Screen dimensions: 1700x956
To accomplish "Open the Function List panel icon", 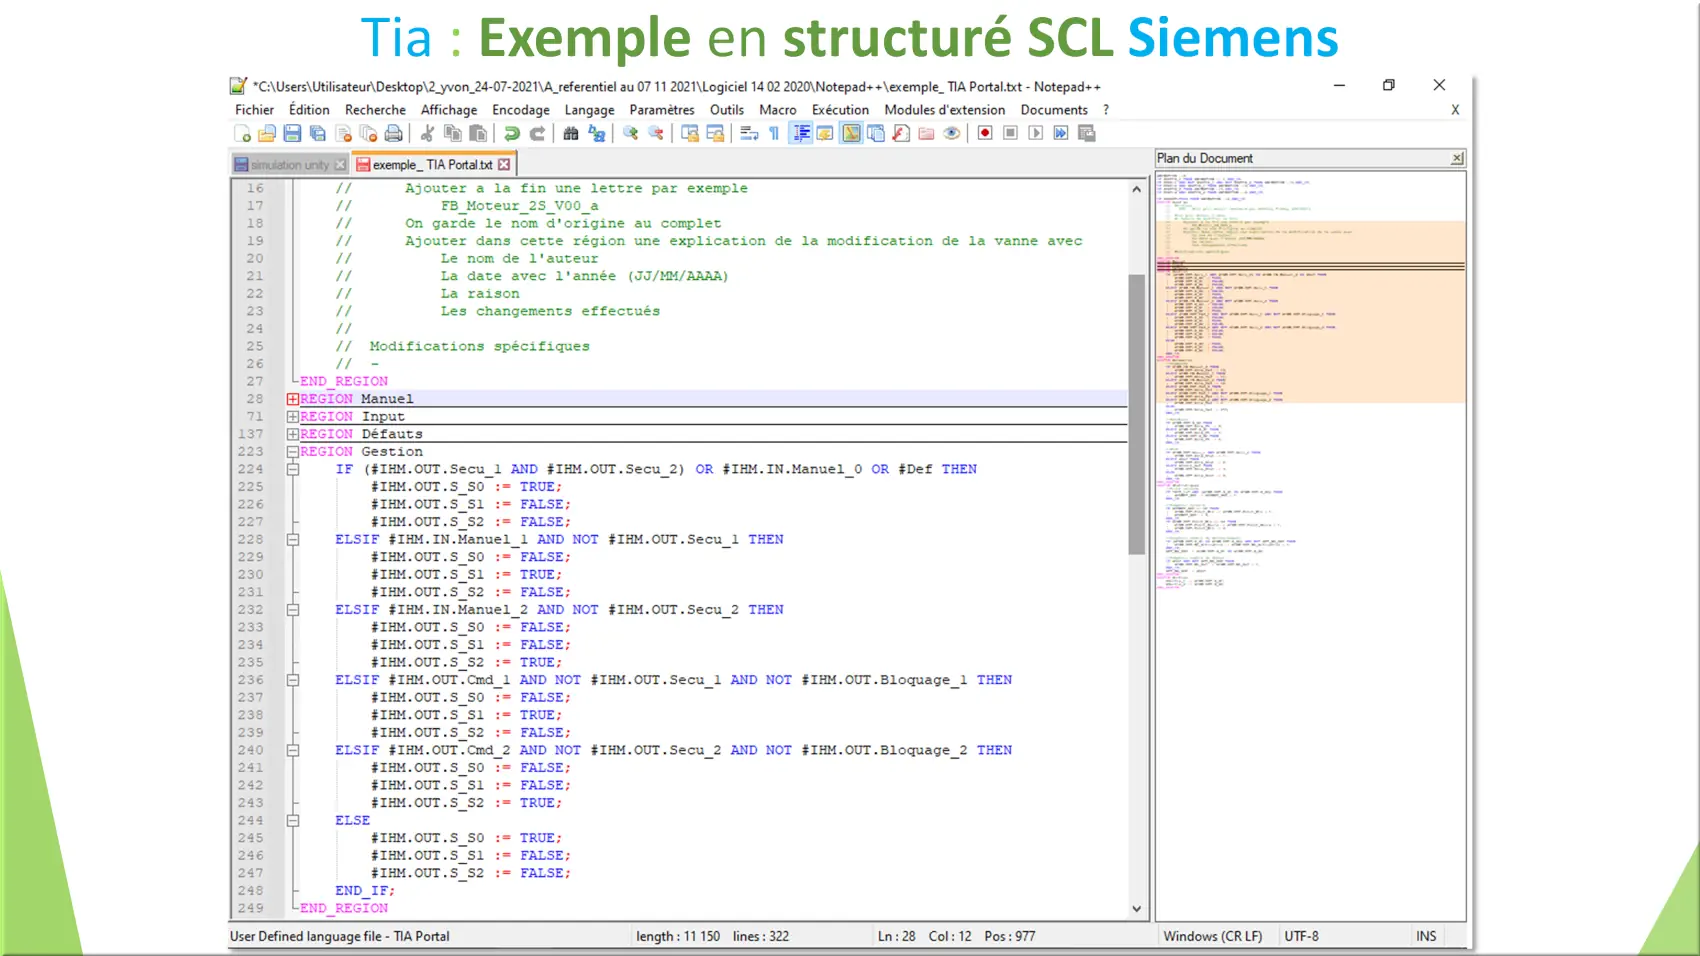I will tap(901, 133).
